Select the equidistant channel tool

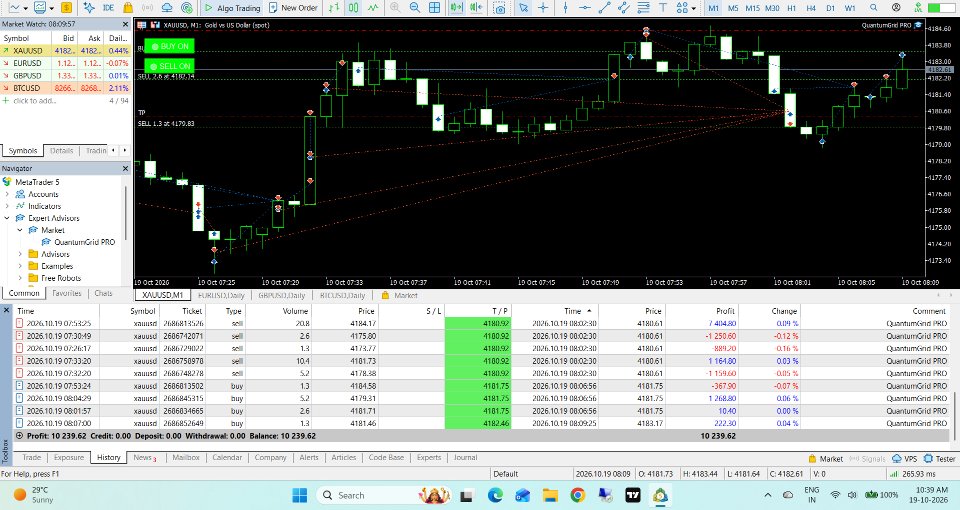click(624, 8)
